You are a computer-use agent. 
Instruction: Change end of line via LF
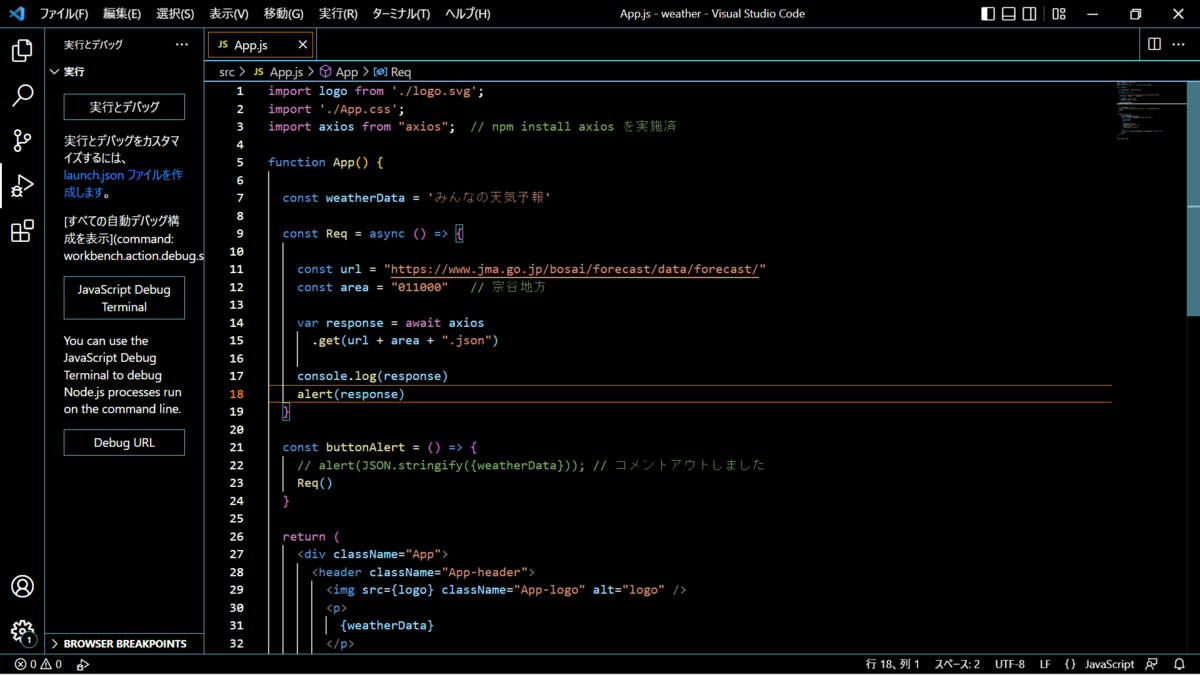click(1045, 664)
